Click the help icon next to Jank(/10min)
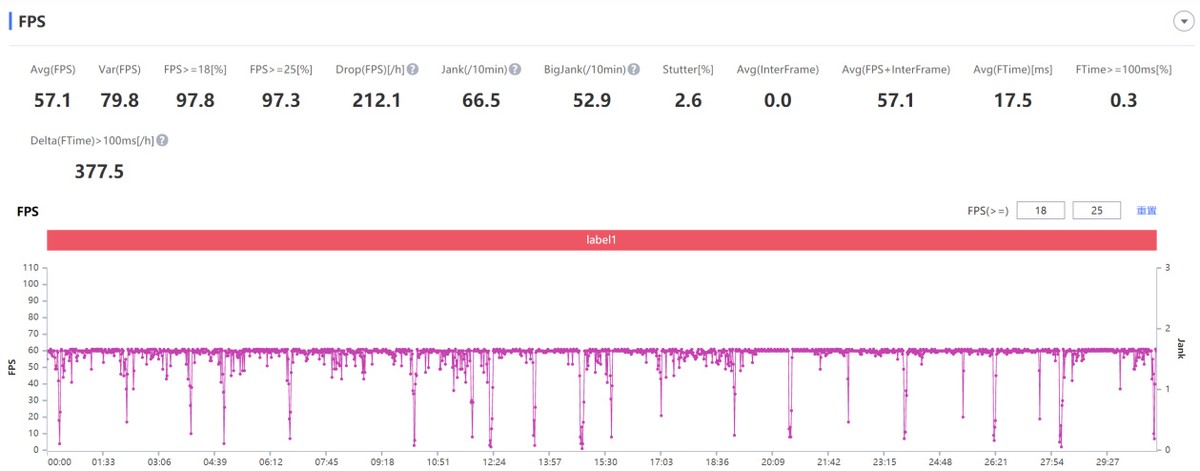Viewport: 1200px width, 471px height. pyautogui.click(x=515, y=70)
